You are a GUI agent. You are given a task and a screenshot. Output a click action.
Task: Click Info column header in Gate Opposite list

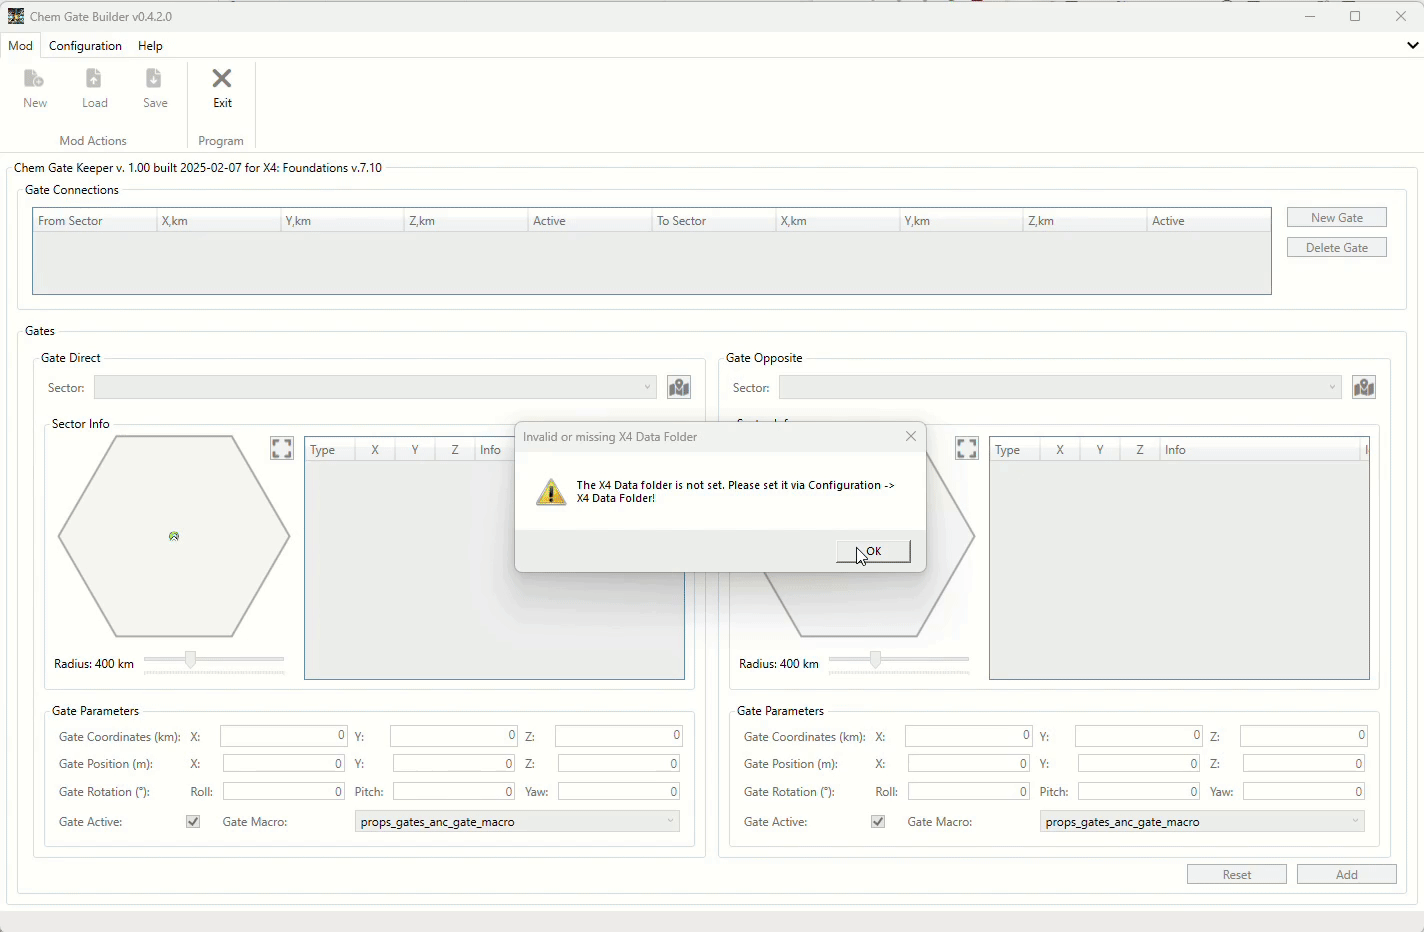click(x=1260, y=450)
